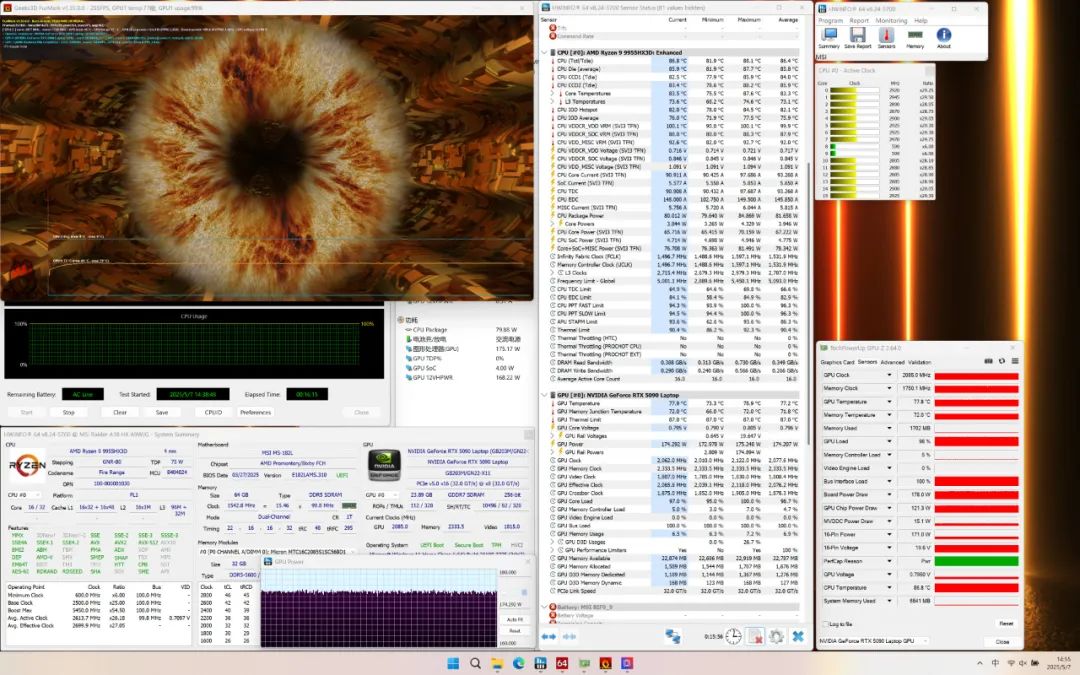Switch to the Advanced tab in GPU-Z
Viewport: 1080px width, 675px height.
(892, 362)
